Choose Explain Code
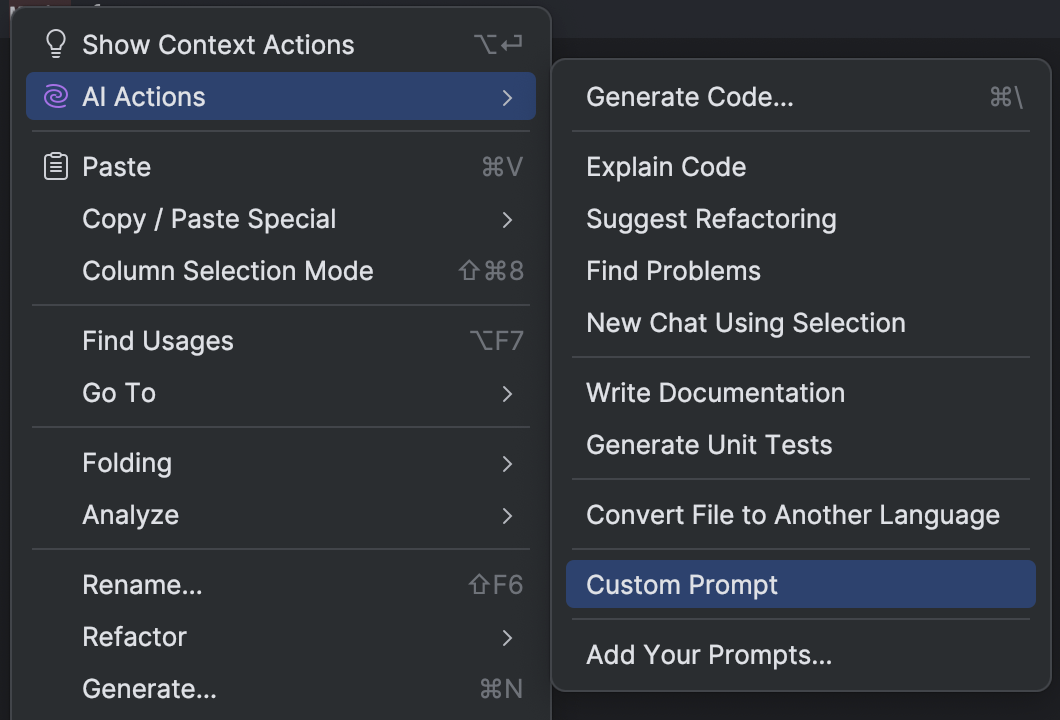The image size is (1060, 720). point(666,167)
